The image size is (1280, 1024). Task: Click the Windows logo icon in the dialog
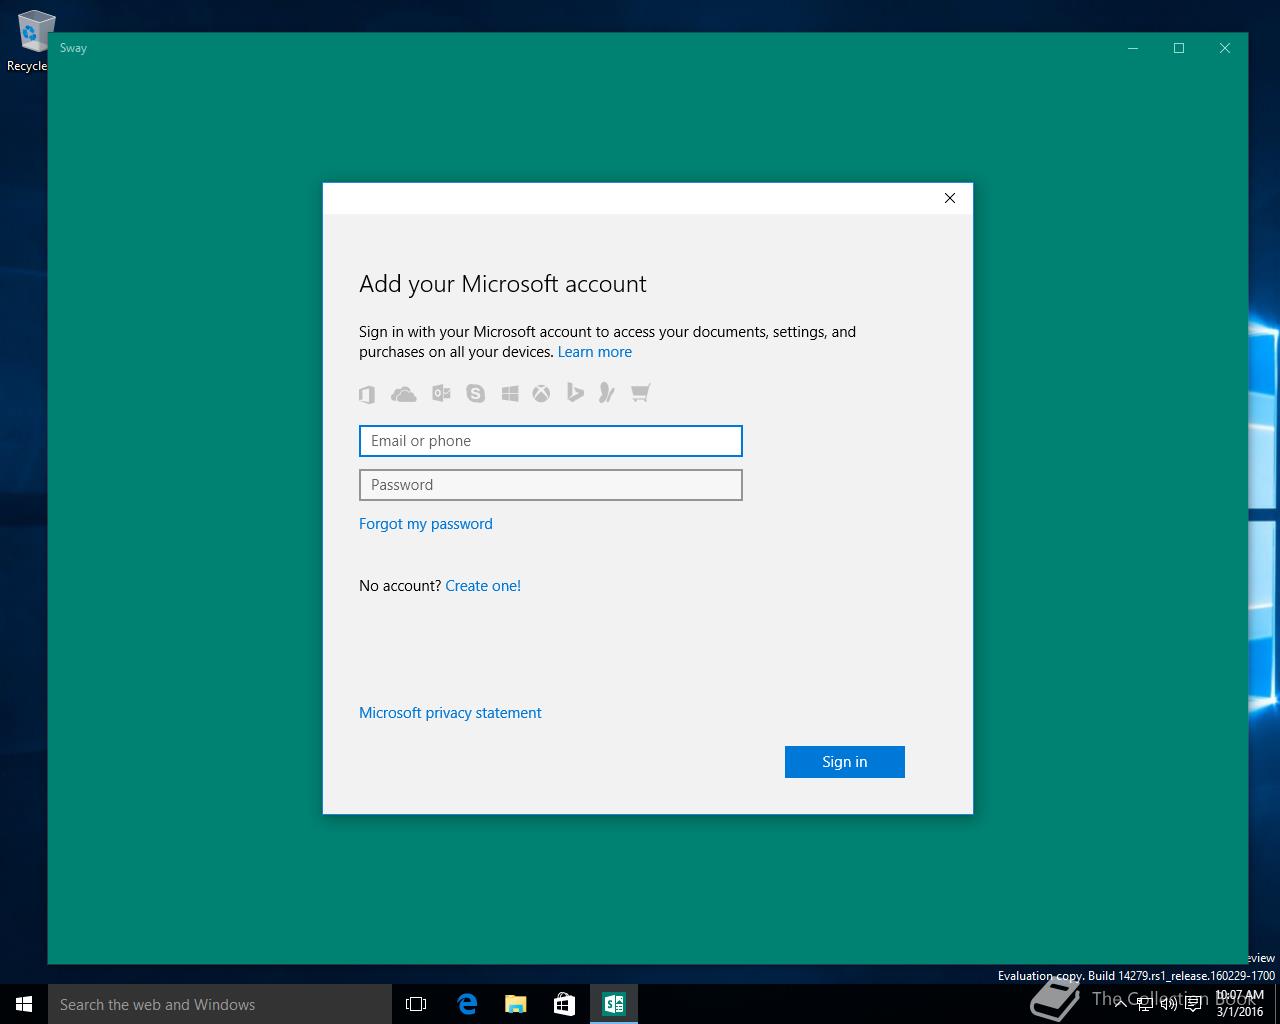click(510, 394)
